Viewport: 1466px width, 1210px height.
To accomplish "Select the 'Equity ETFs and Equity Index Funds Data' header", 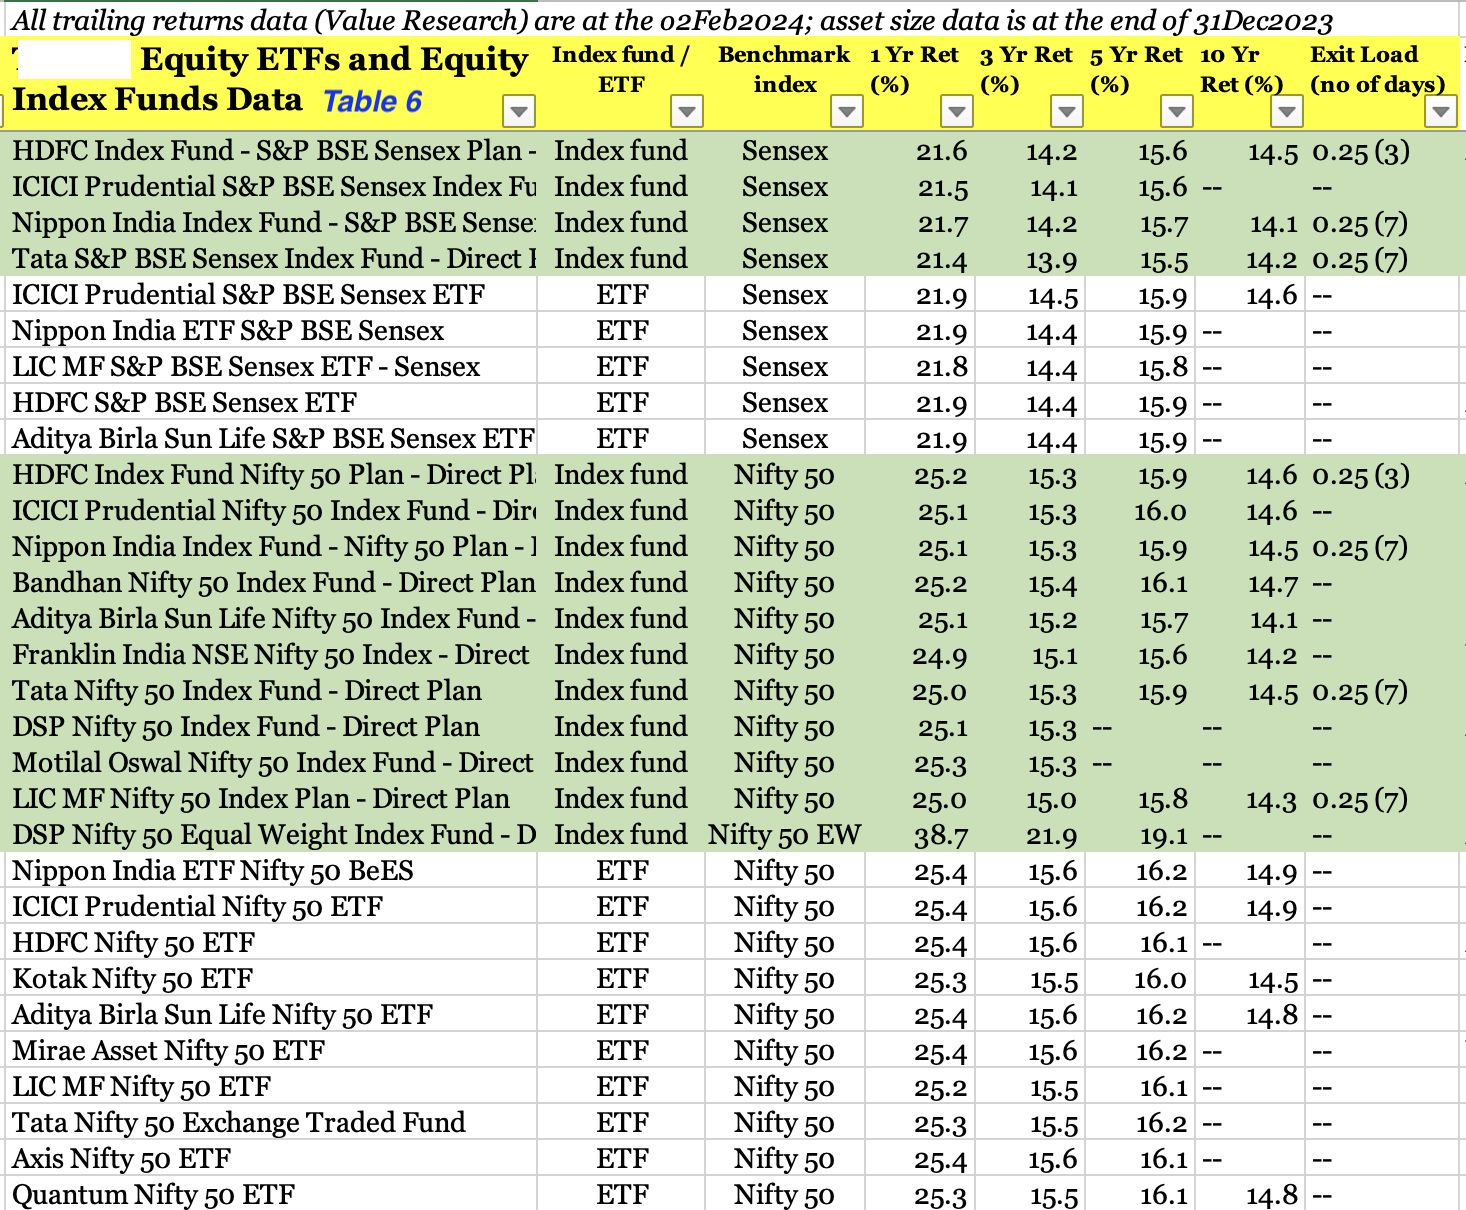I will click(270, 79).
